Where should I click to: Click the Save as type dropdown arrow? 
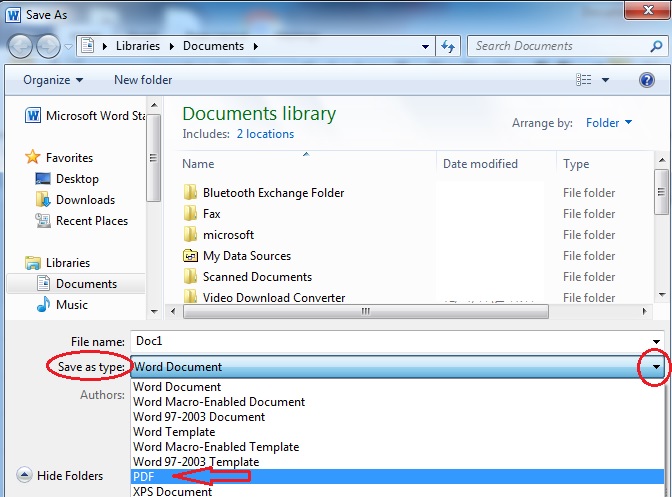coord(656,367)
